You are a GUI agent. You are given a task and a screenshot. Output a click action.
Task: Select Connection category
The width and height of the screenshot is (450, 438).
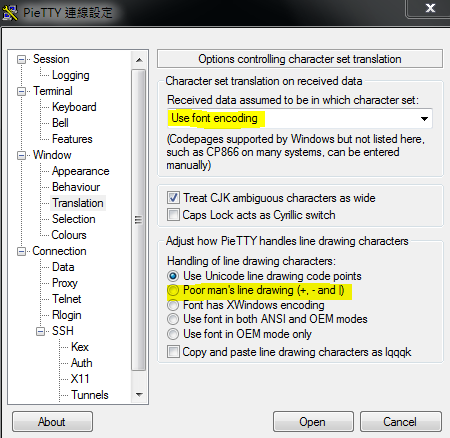point(59,251)
